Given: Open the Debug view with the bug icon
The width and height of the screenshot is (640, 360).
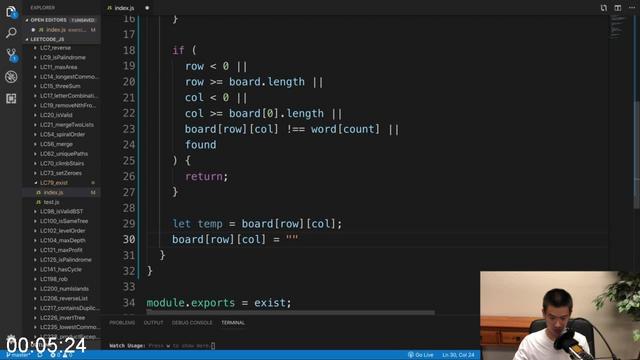Looking at the screenshot, I should [11, 77].
